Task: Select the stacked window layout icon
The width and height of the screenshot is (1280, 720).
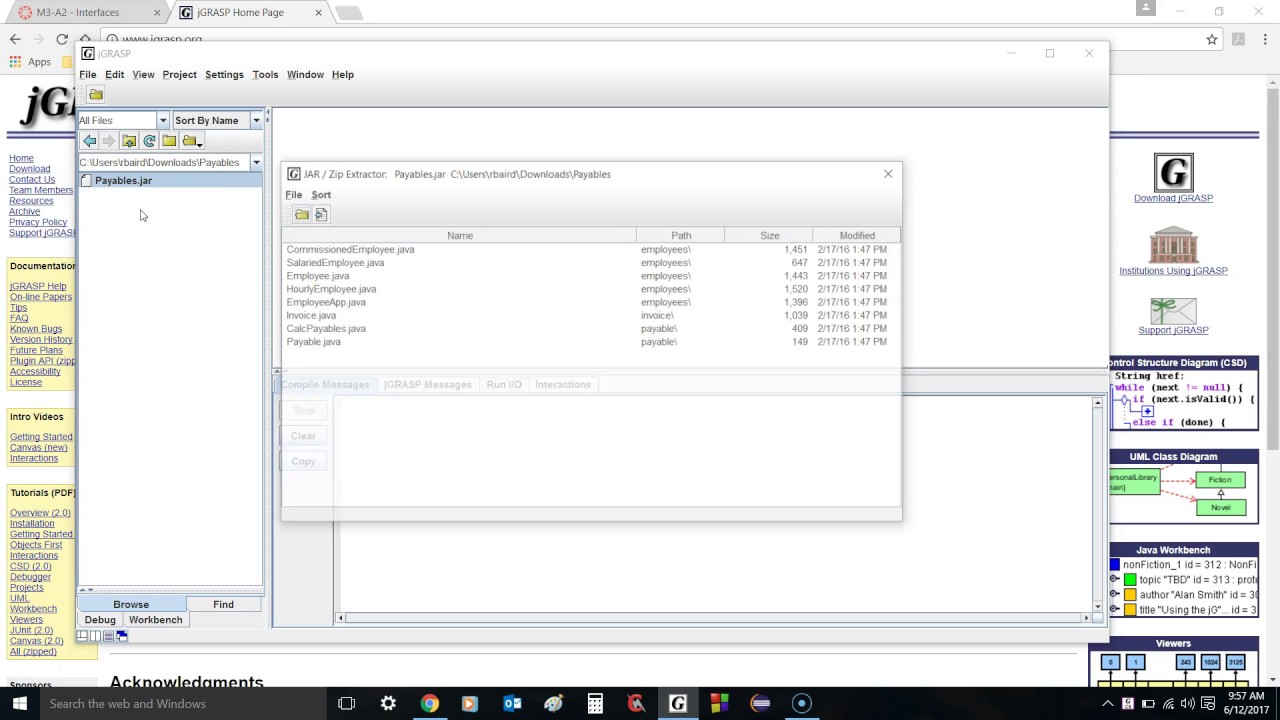Action: click(x=109, y=635)
